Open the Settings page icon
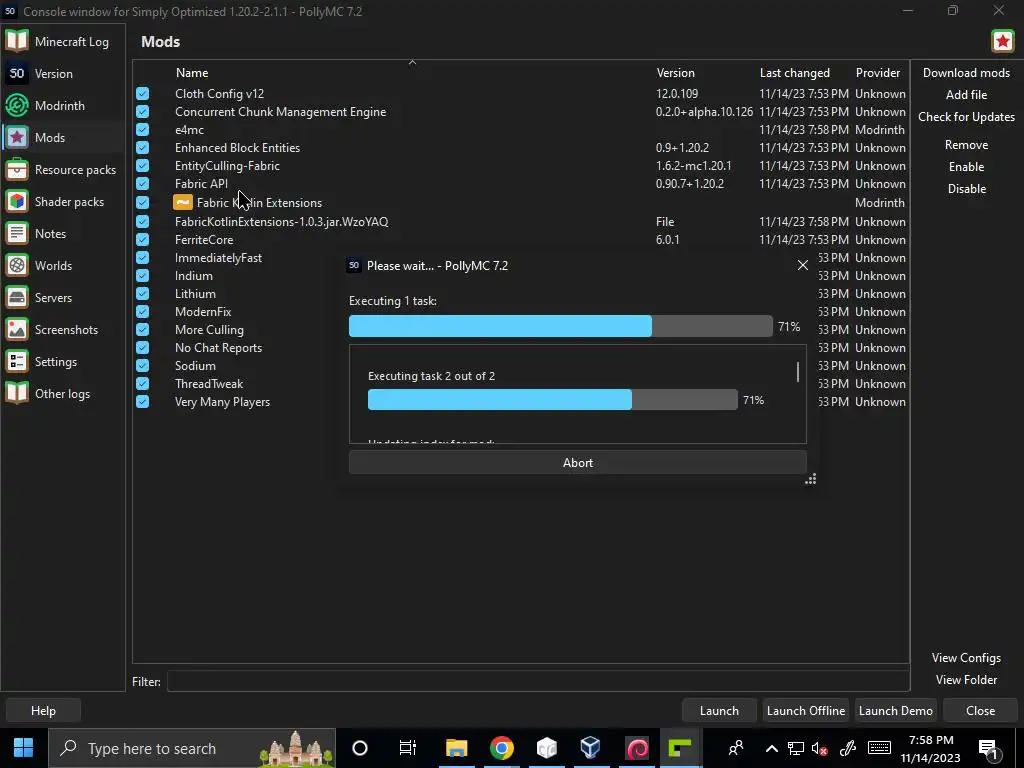The width and height of the screenshot is (1024, 768). click(17, 361)
